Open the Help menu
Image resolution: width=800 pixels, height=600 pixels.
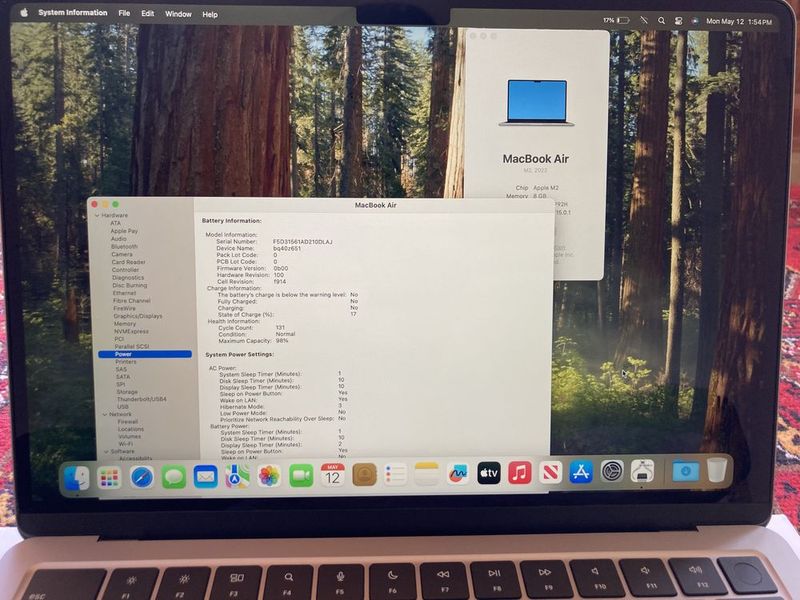(210, 14)
